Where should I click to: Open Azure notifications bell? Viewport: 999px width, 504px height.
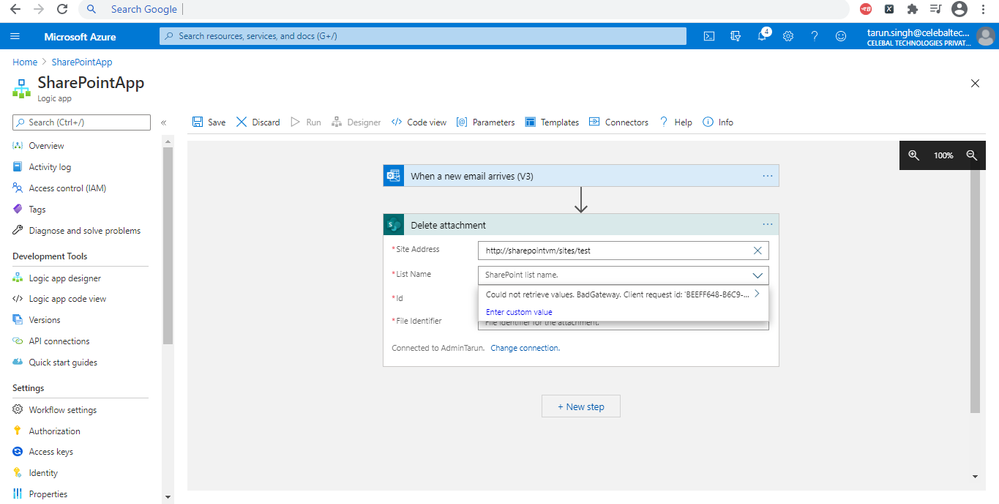[x=762, y=36]
